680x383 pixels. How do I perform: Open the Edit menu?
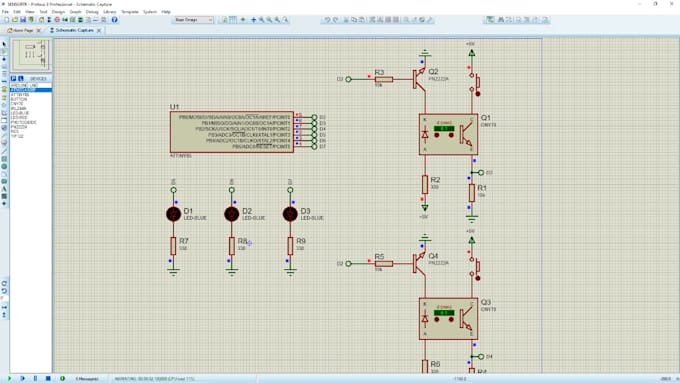17,12
